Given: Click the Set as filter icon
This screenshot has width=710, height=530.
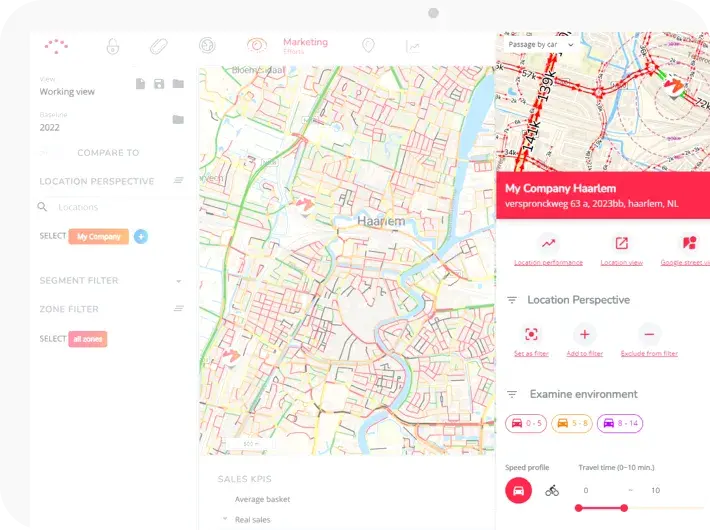Looking at the screenshot, I should click(531, 335).
